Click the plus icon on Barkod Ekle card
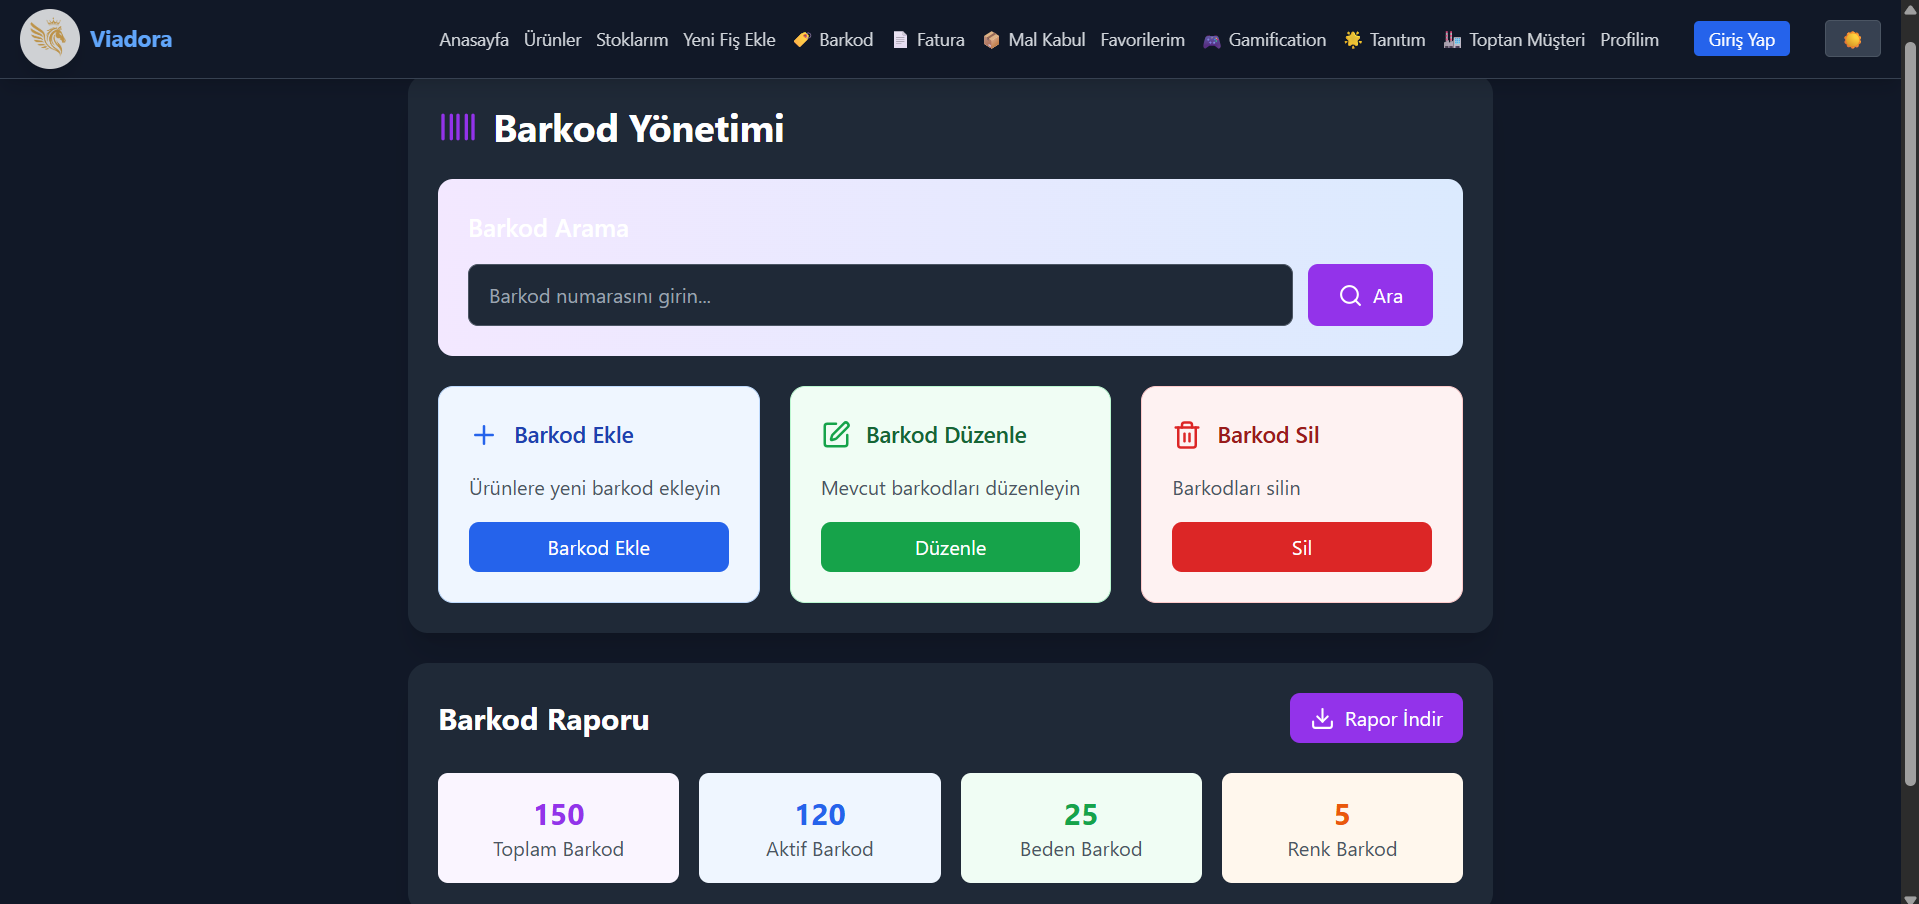 [x=484, y=435]
